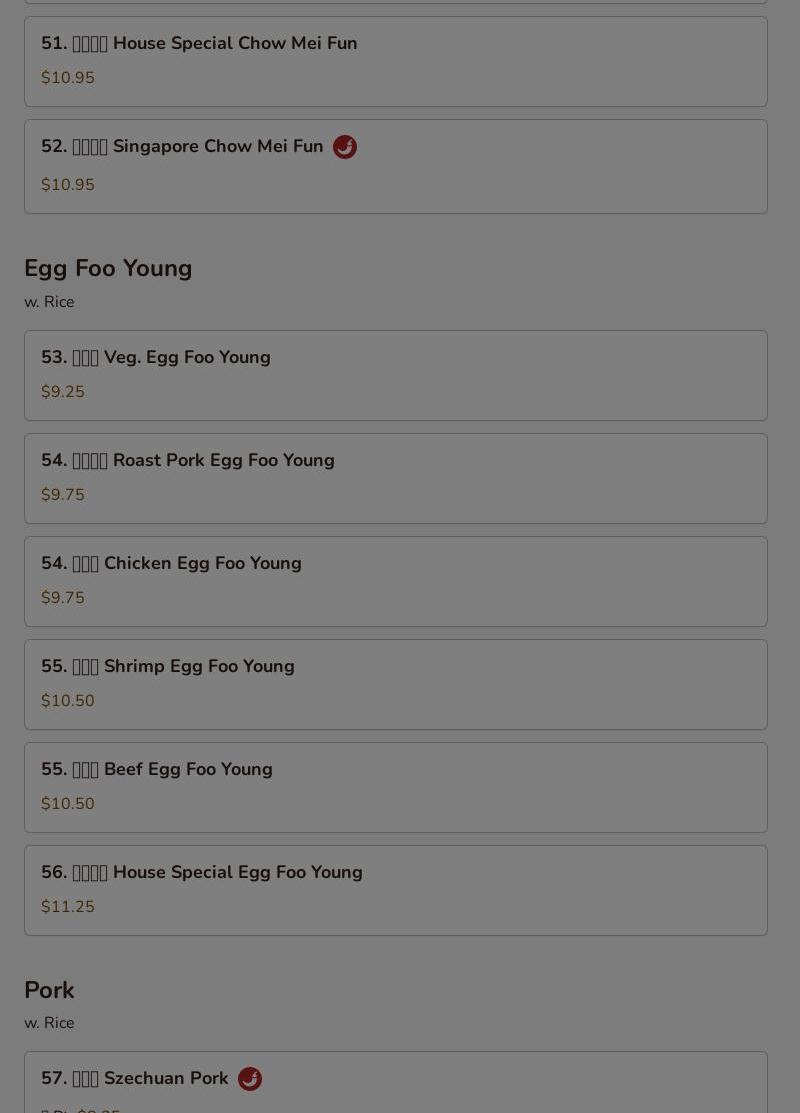Viewport: 800px width, 1113px height.
Task: Click the price under House Special Chow Mei Fun
Action: [x=68, y=78]
